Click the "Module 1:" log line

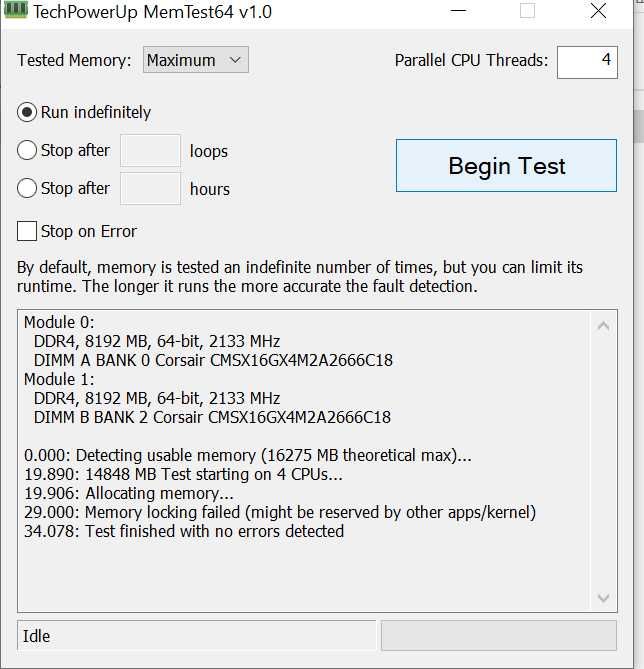[59, 379]
